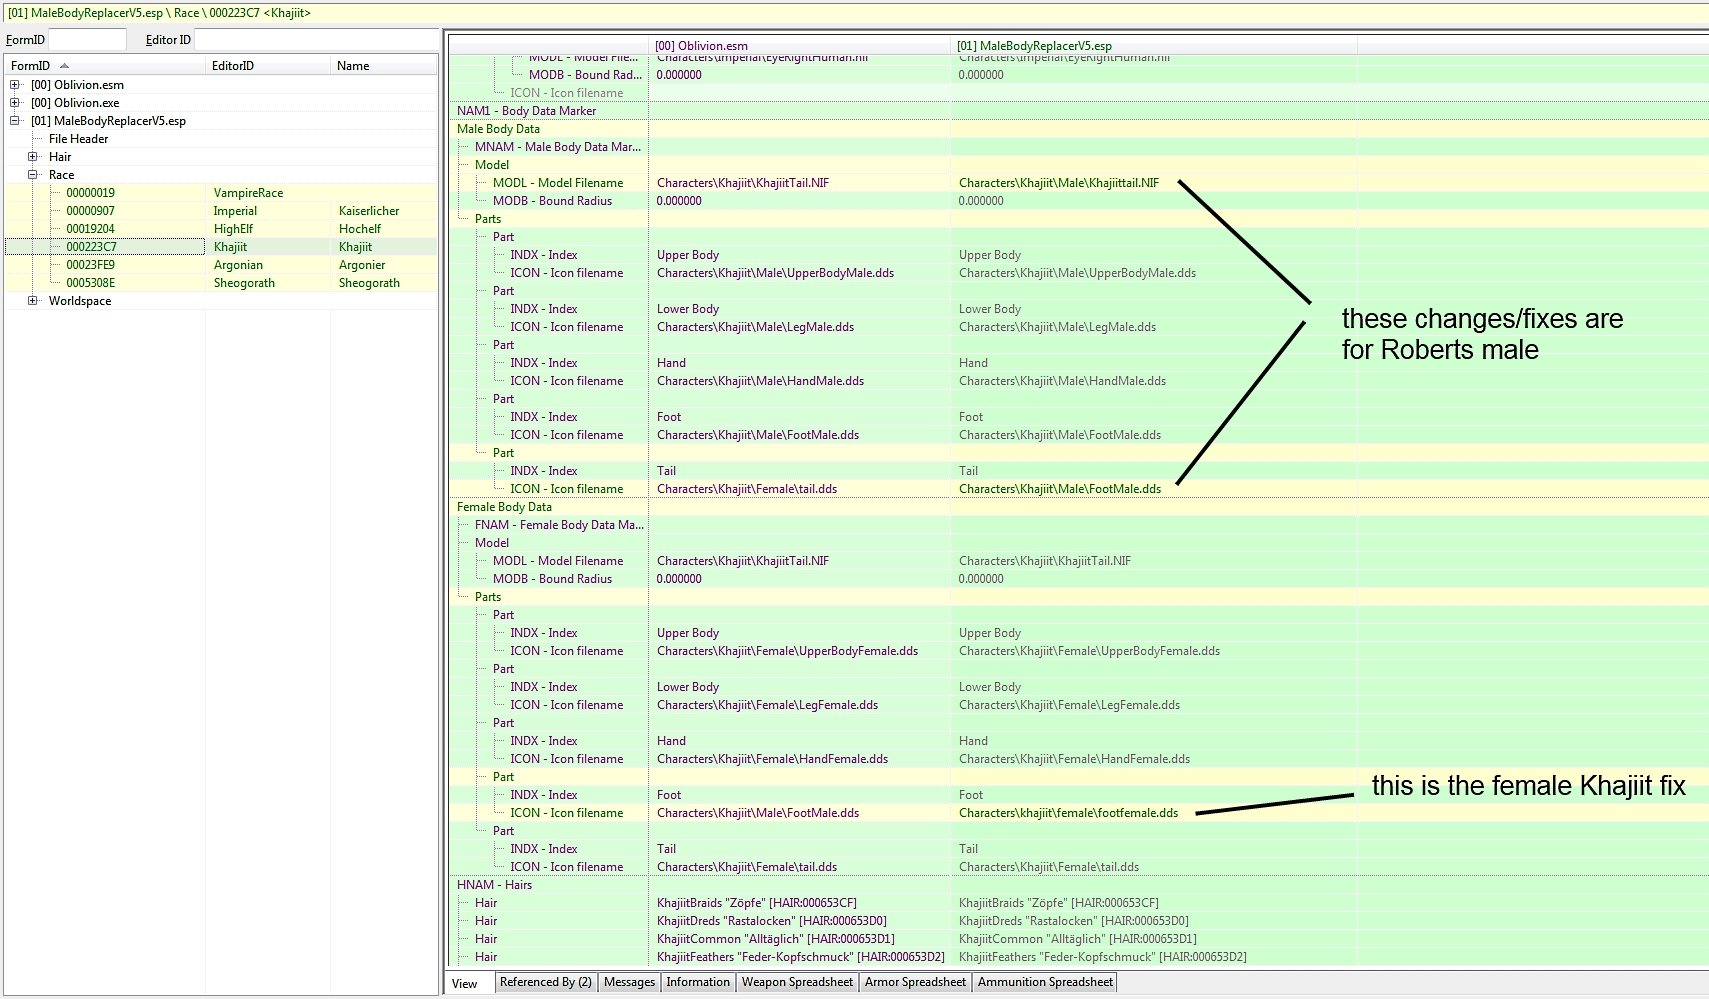Open the Armor Spreadsheet tab
The height and width of the screenshot is (999, 1709).
point(915,982)
